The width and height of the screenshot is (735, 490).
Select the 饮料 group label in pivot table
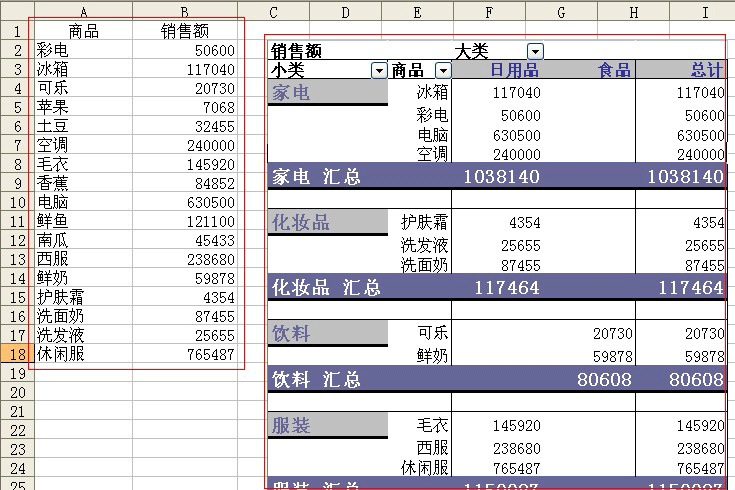click(x=328, y=333)
